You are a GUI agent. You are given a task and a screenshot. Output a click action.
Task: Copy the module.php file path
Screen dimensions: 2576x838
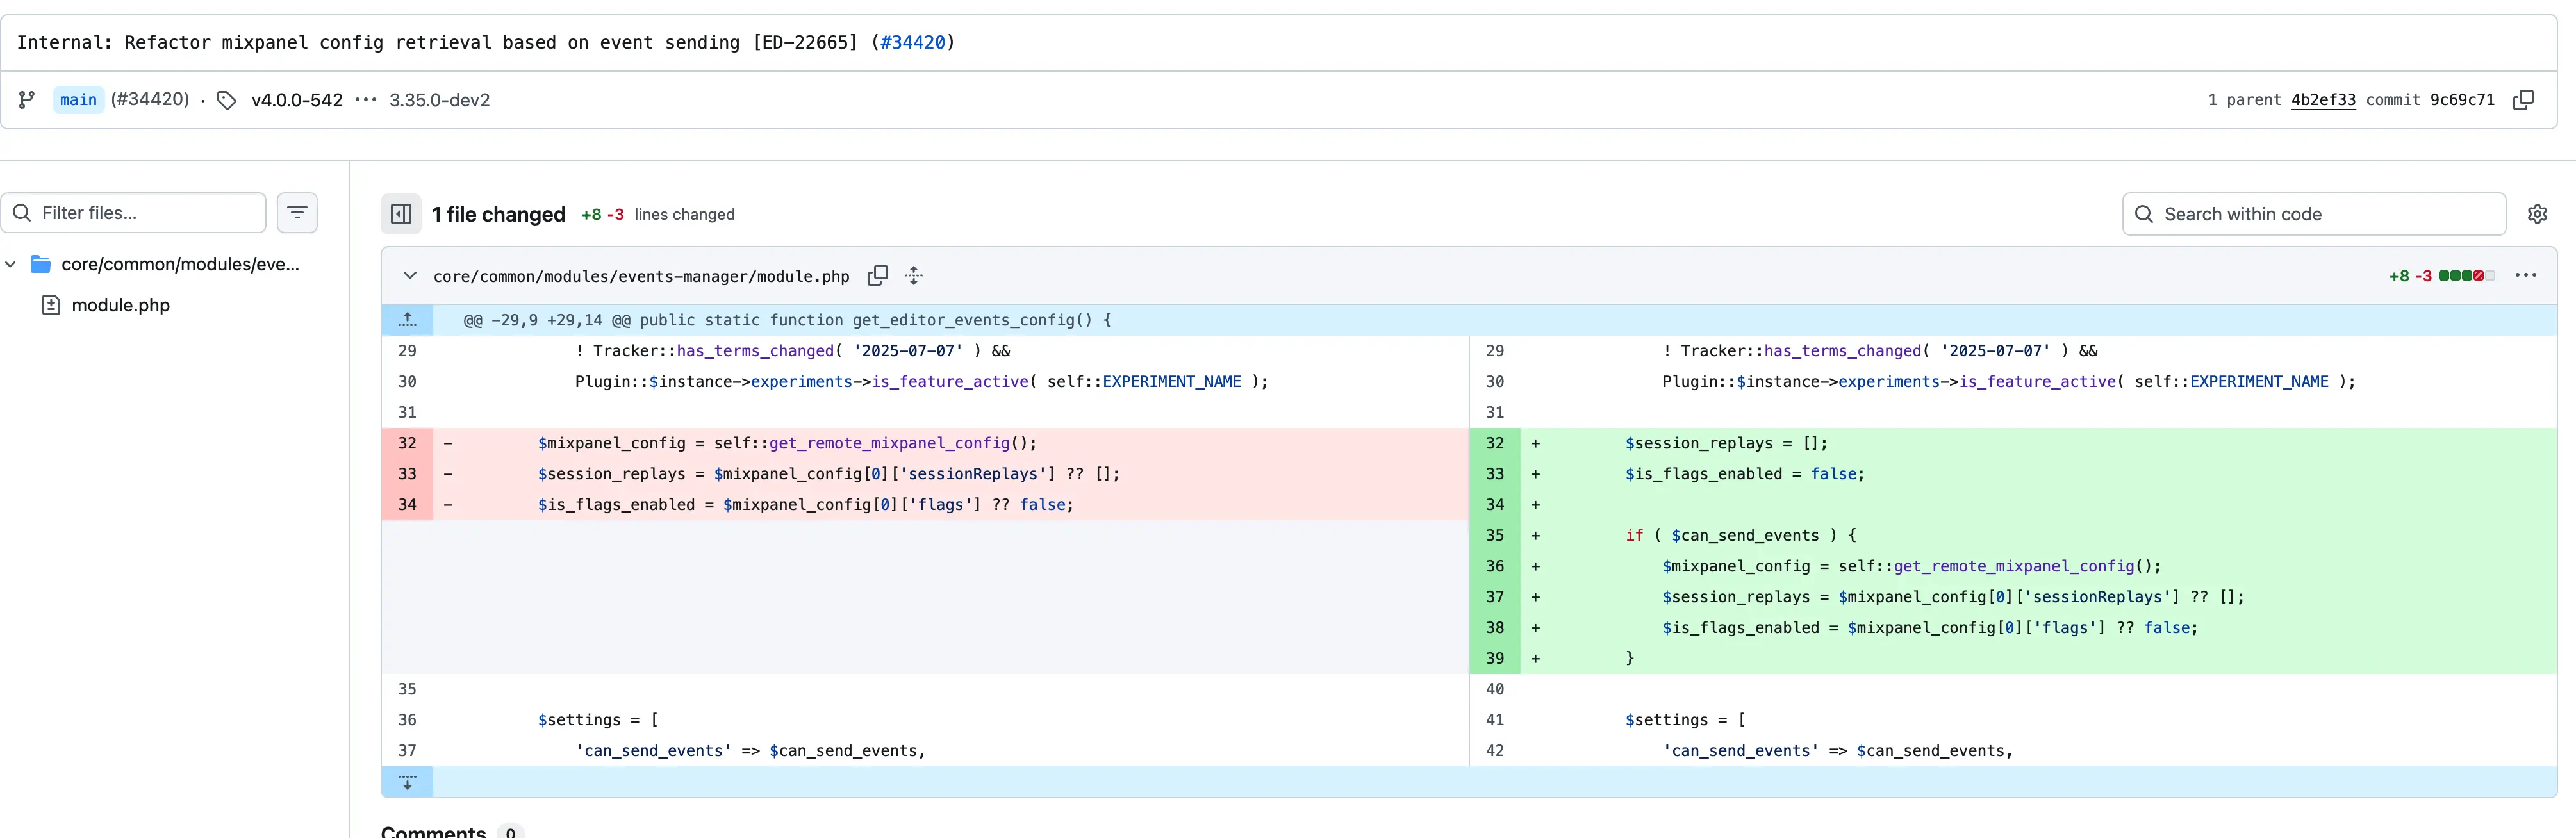(878, 276)
